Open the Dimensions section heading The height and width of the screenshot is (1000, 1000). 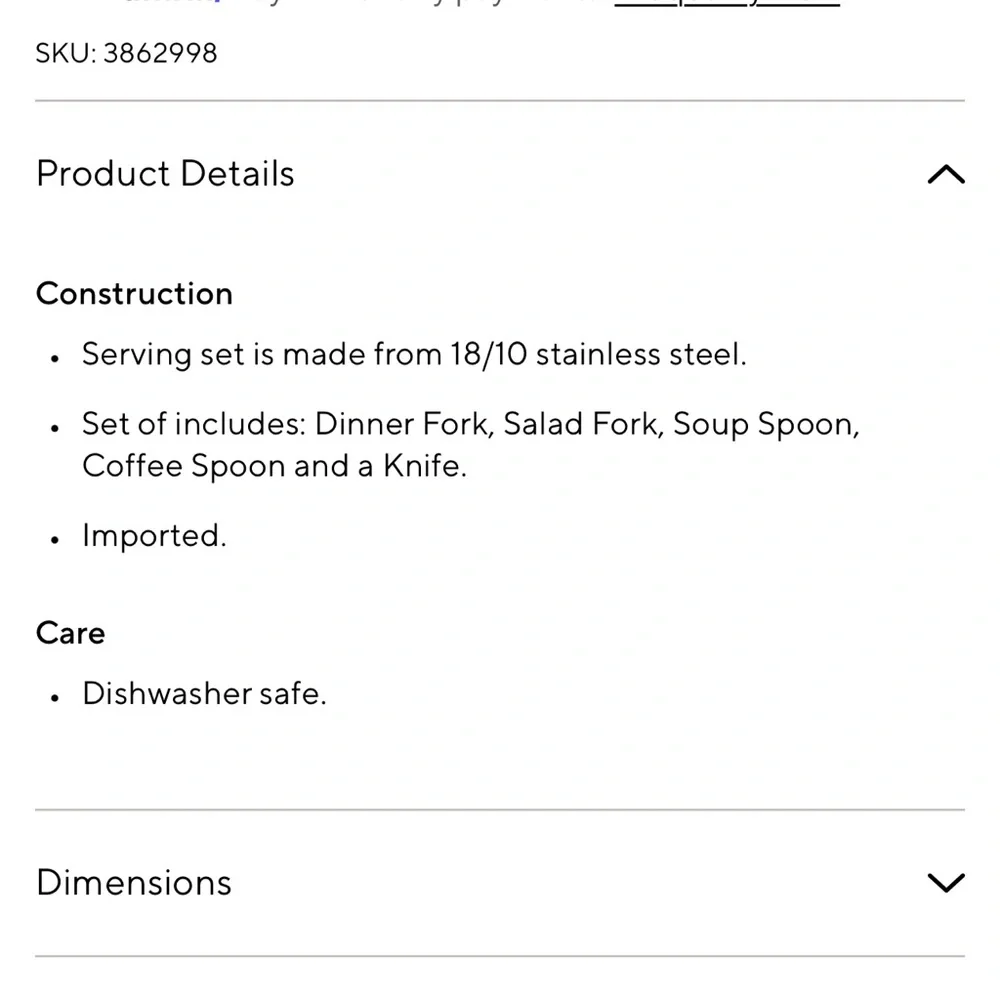(x=134, y=882)
